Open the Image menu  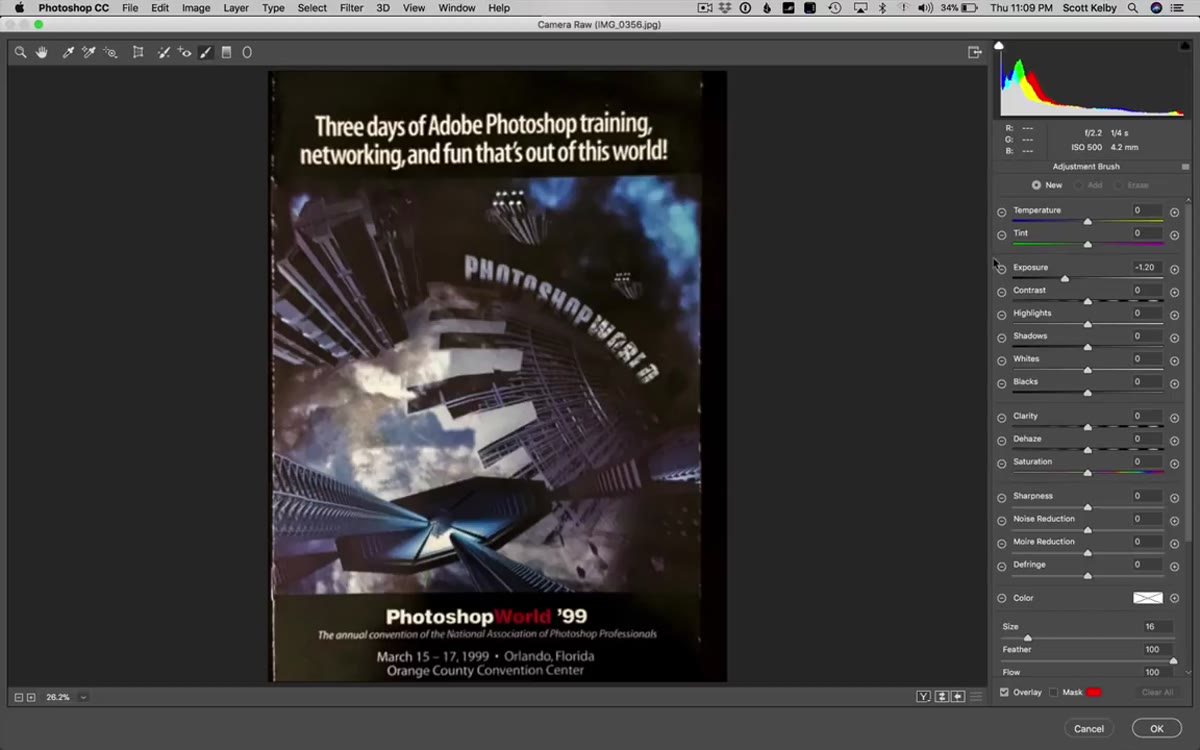[196, 8]
